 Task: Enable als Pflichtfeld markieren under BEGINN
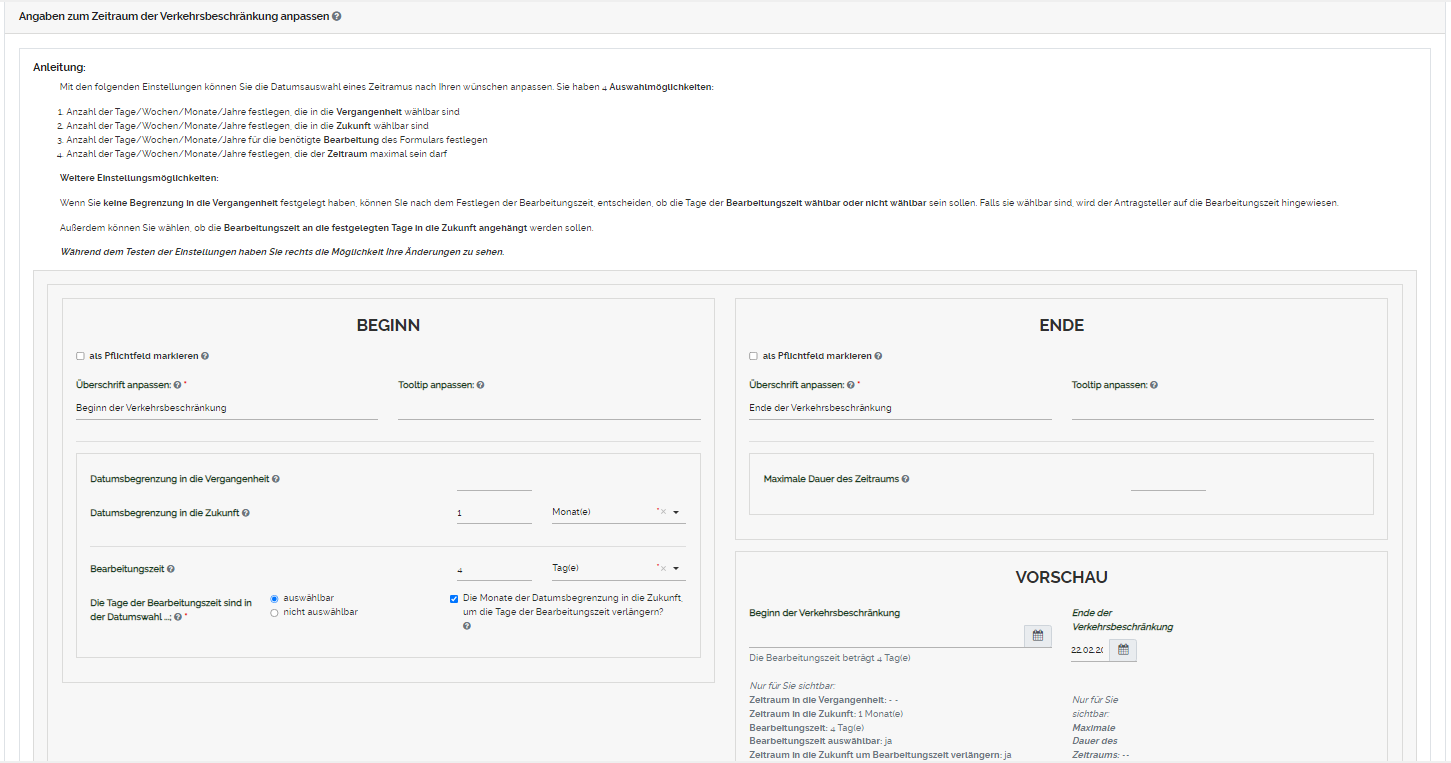[79, 355]
